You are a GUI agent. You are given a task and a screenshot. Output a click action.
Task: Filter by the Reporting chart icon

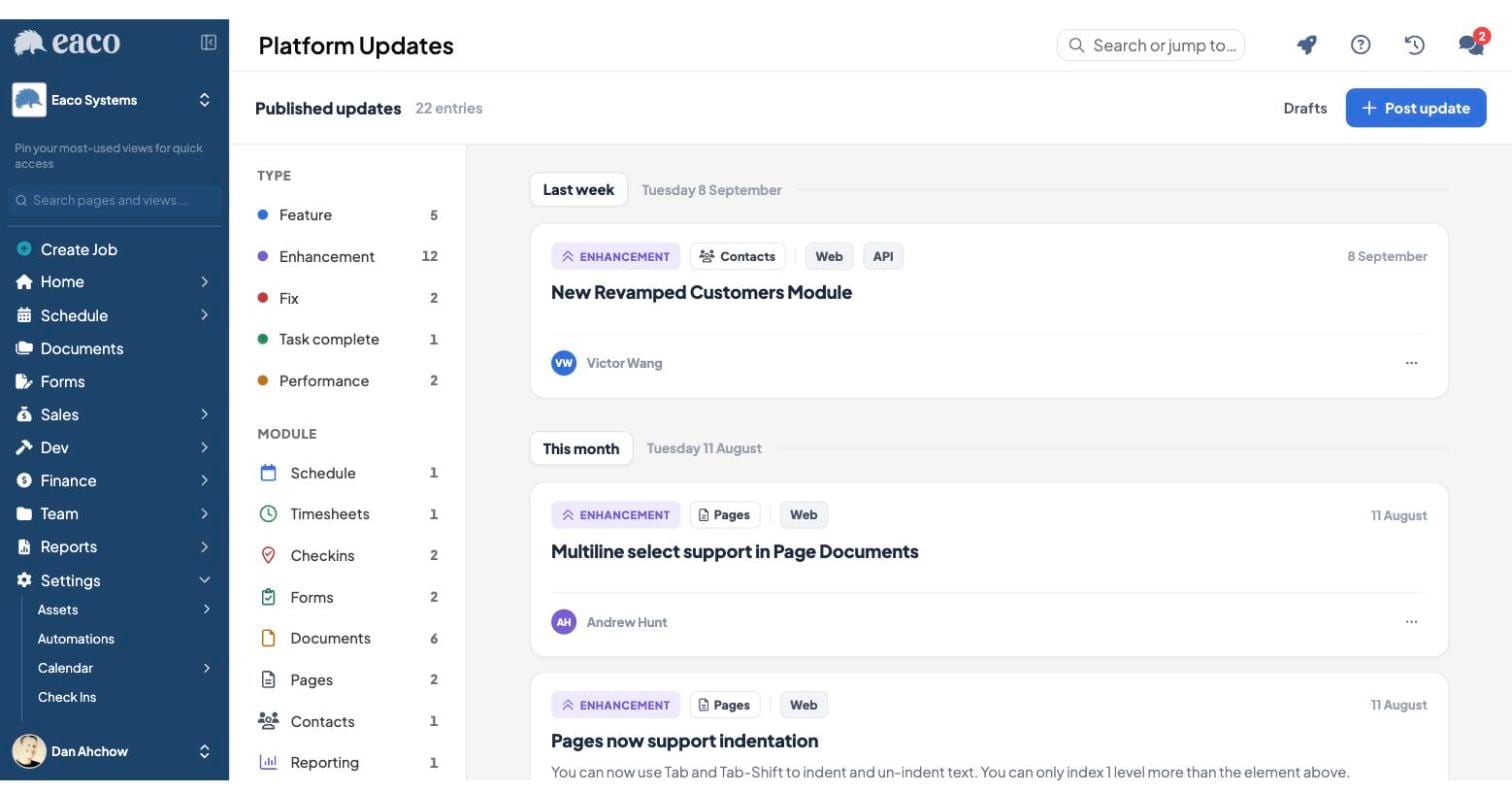pos(268,762)
